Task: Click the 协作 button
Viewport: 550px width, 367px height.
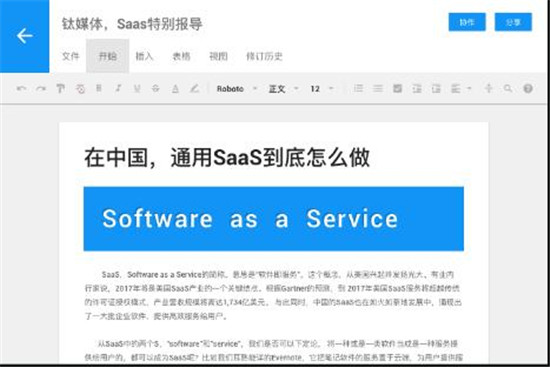Action: point(467,22)
